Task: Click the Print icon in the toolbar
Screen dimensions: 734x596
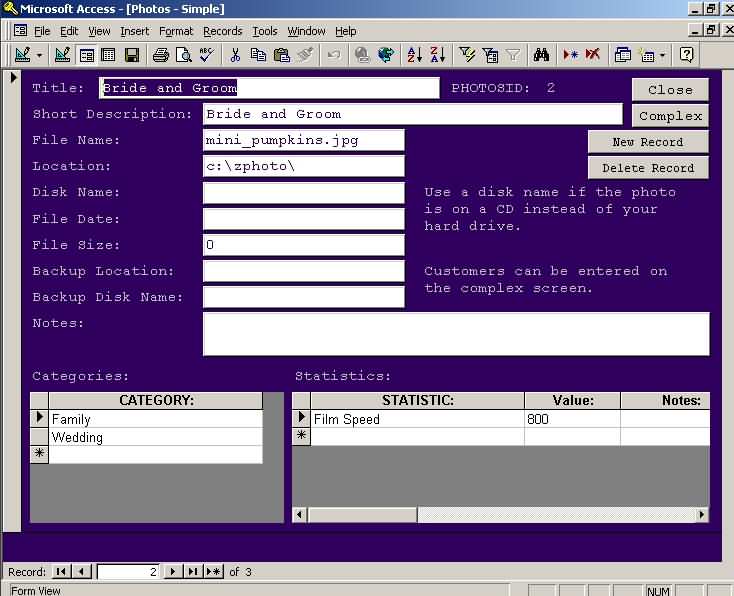Action: click(160, 55)
